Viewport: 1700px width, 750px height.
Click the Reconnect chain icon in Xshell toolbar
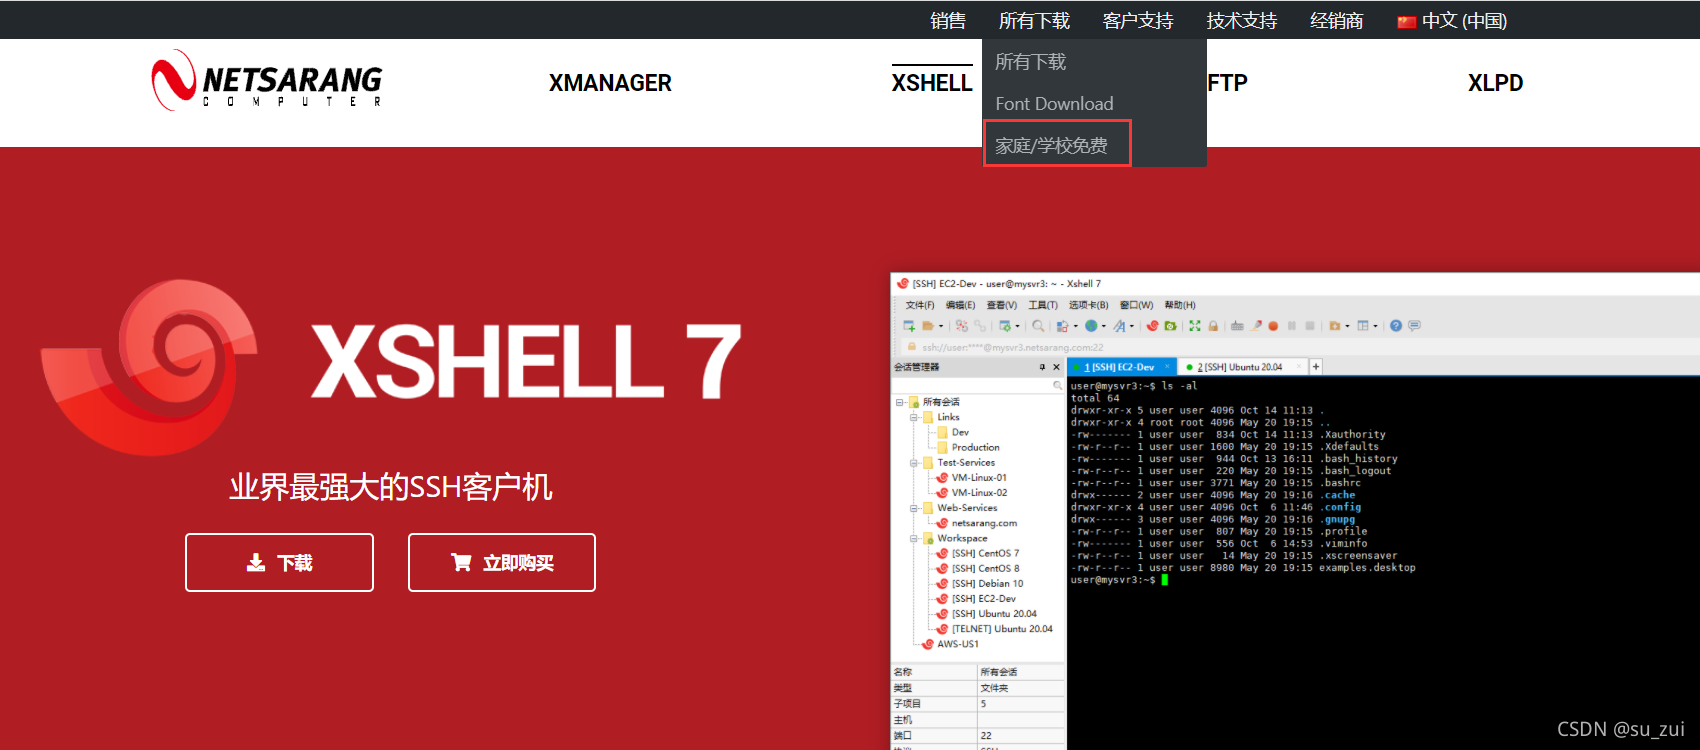tap(980, 326)
